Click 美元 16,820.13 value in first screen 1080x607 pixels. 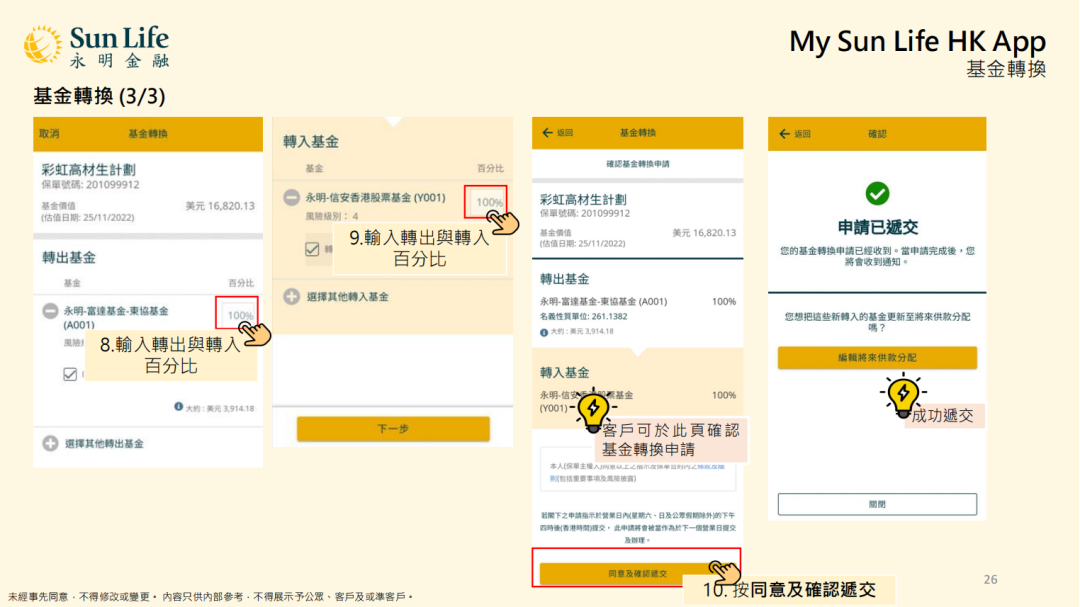click(220, 206)
